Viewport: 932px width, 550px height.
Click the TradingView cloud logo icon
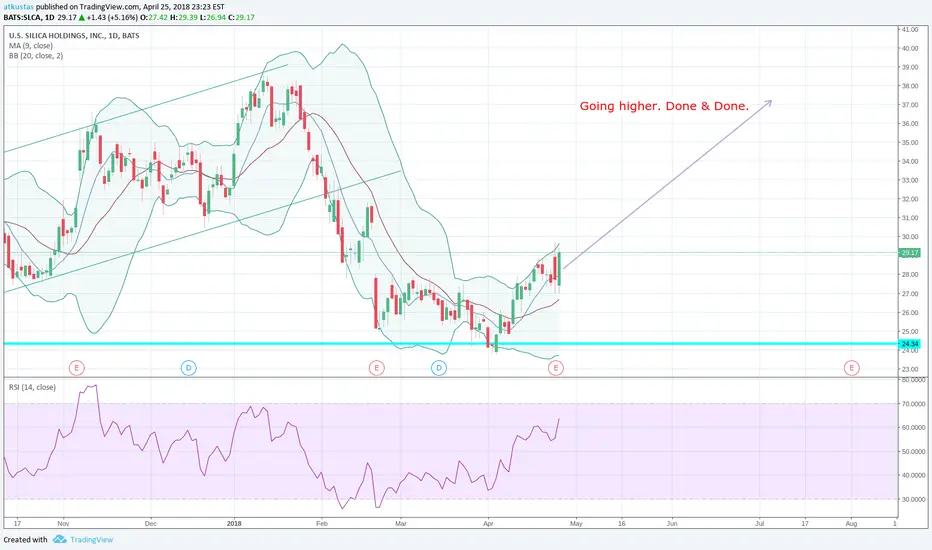click(59, 539)
